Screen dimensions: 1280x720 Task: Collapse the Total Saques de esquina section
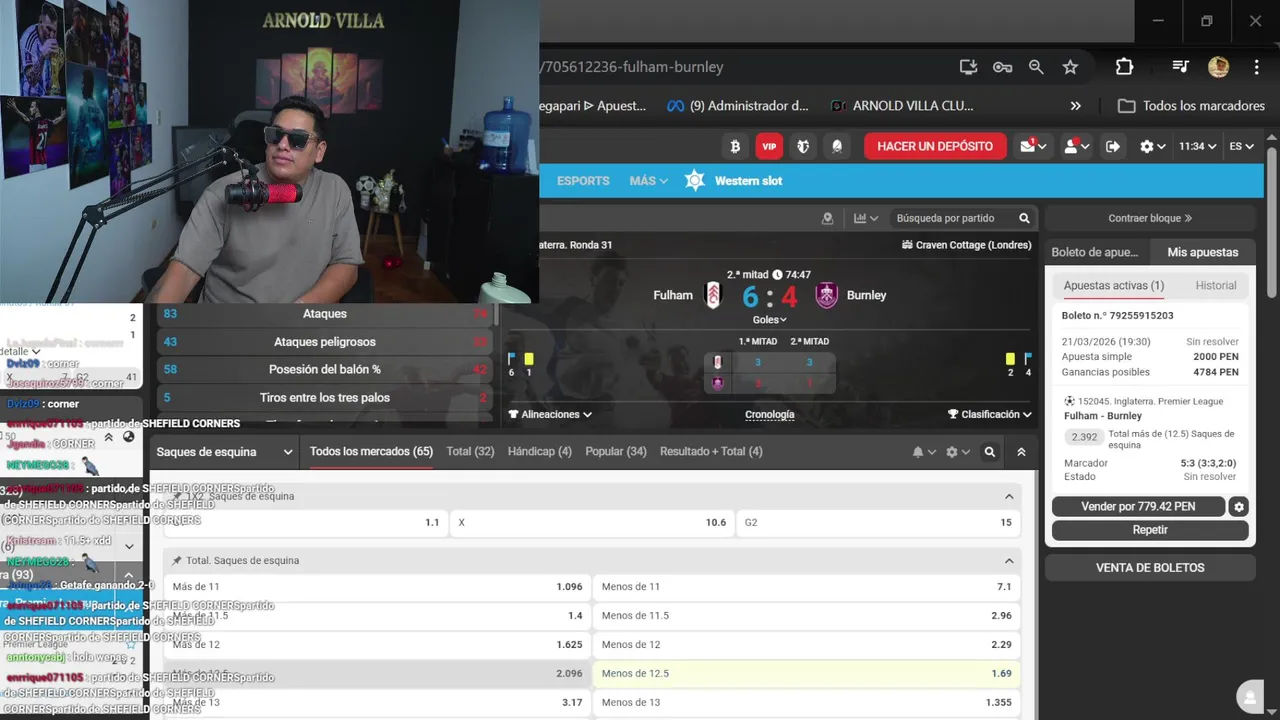pyautogui.click(x=1009, y=561)
